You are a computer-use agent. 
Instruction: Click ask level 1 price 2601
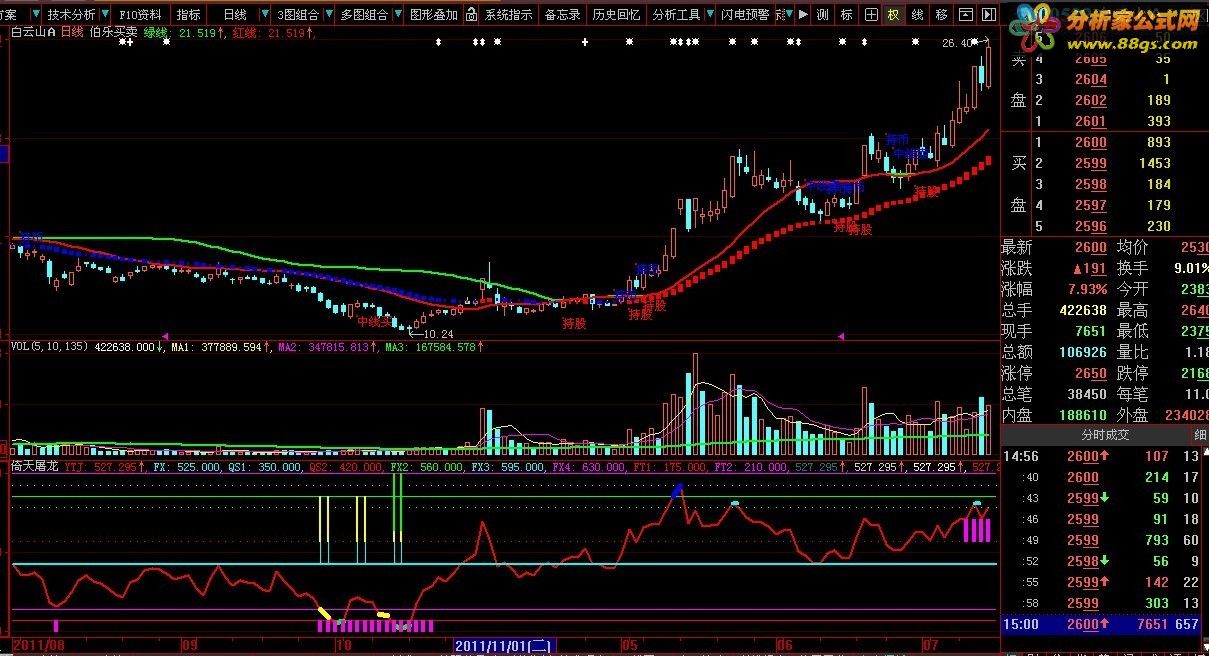[x=1090, y=121]
